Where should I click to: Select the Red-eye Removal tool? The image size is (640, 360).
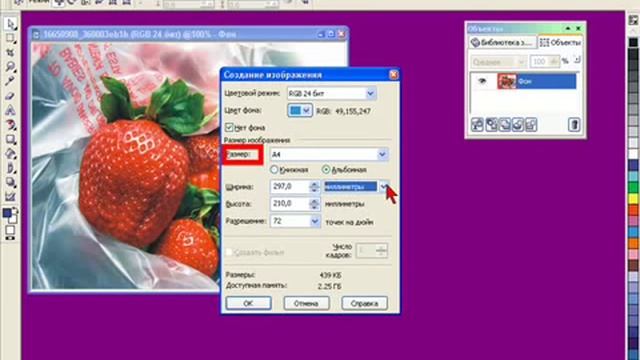coord(11,124)
